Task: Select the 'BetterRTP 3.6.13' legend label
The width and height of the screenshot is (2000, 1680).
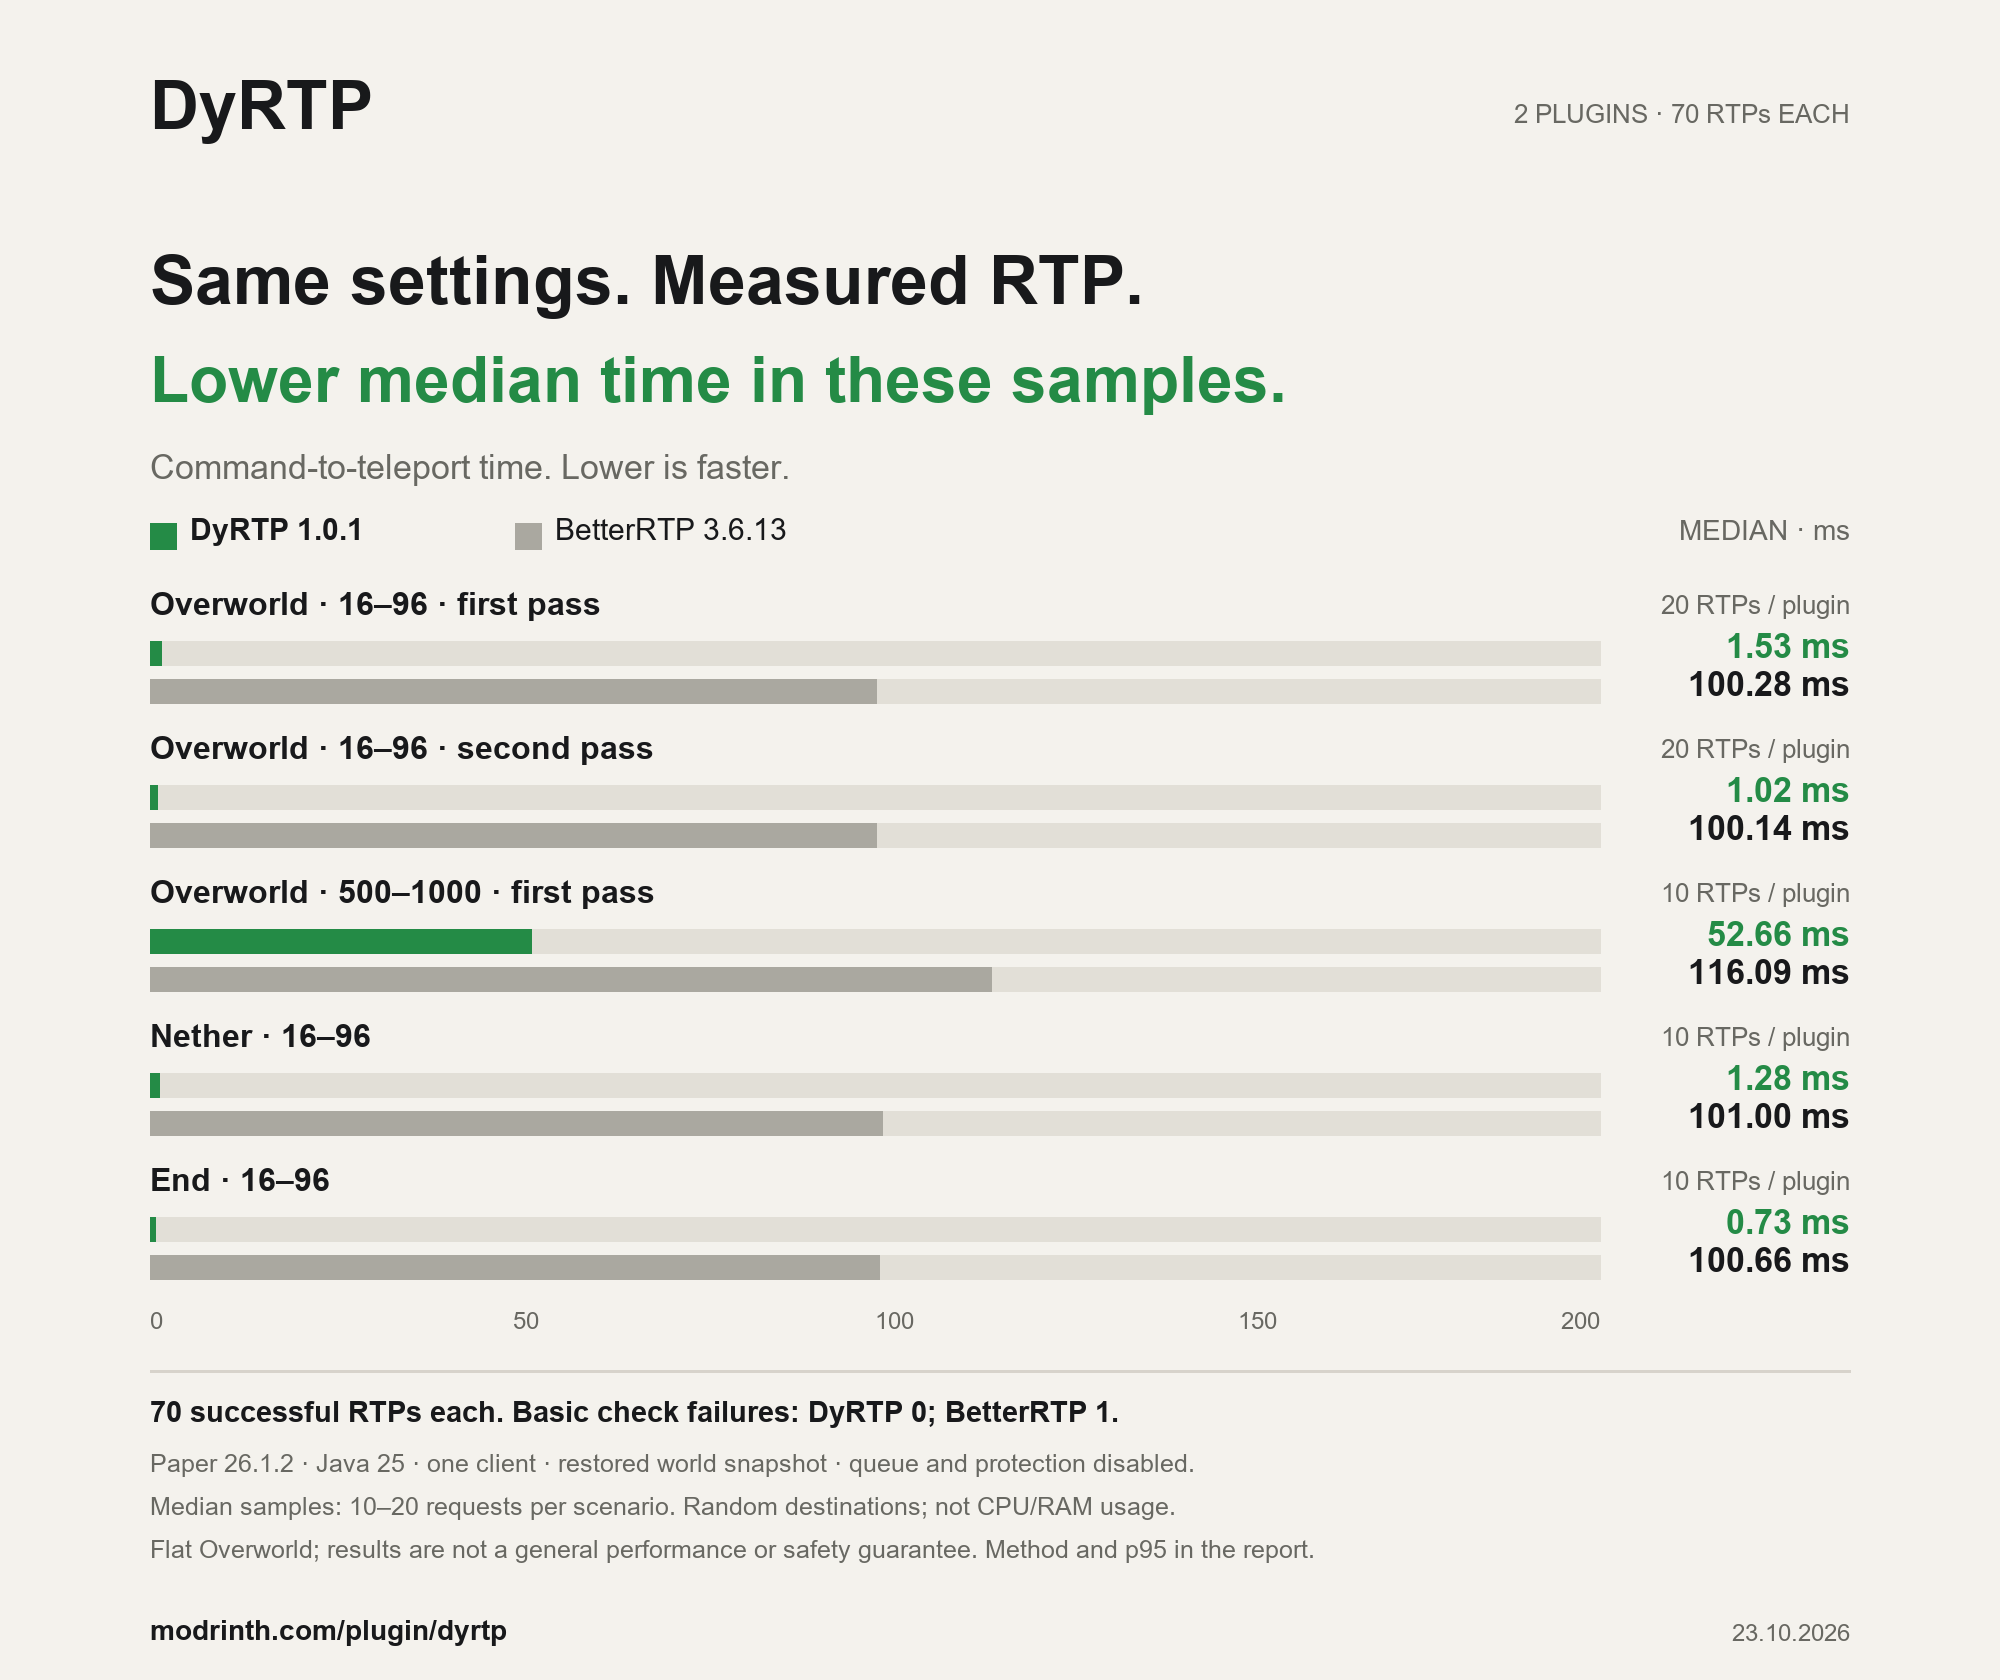Action: coord(671,530)
